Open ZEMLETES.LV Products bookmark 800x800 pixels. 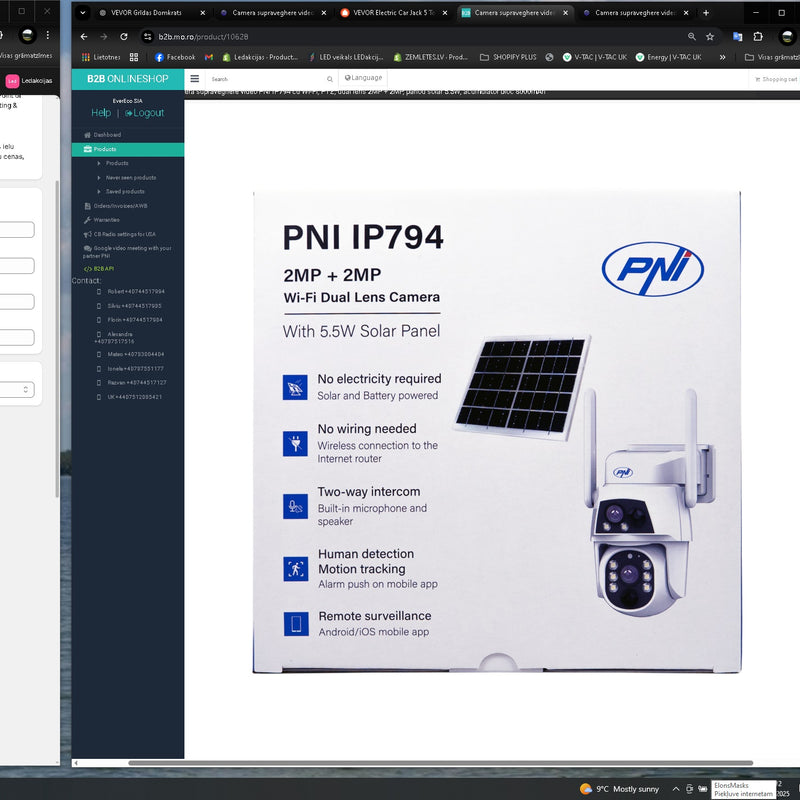431,57
